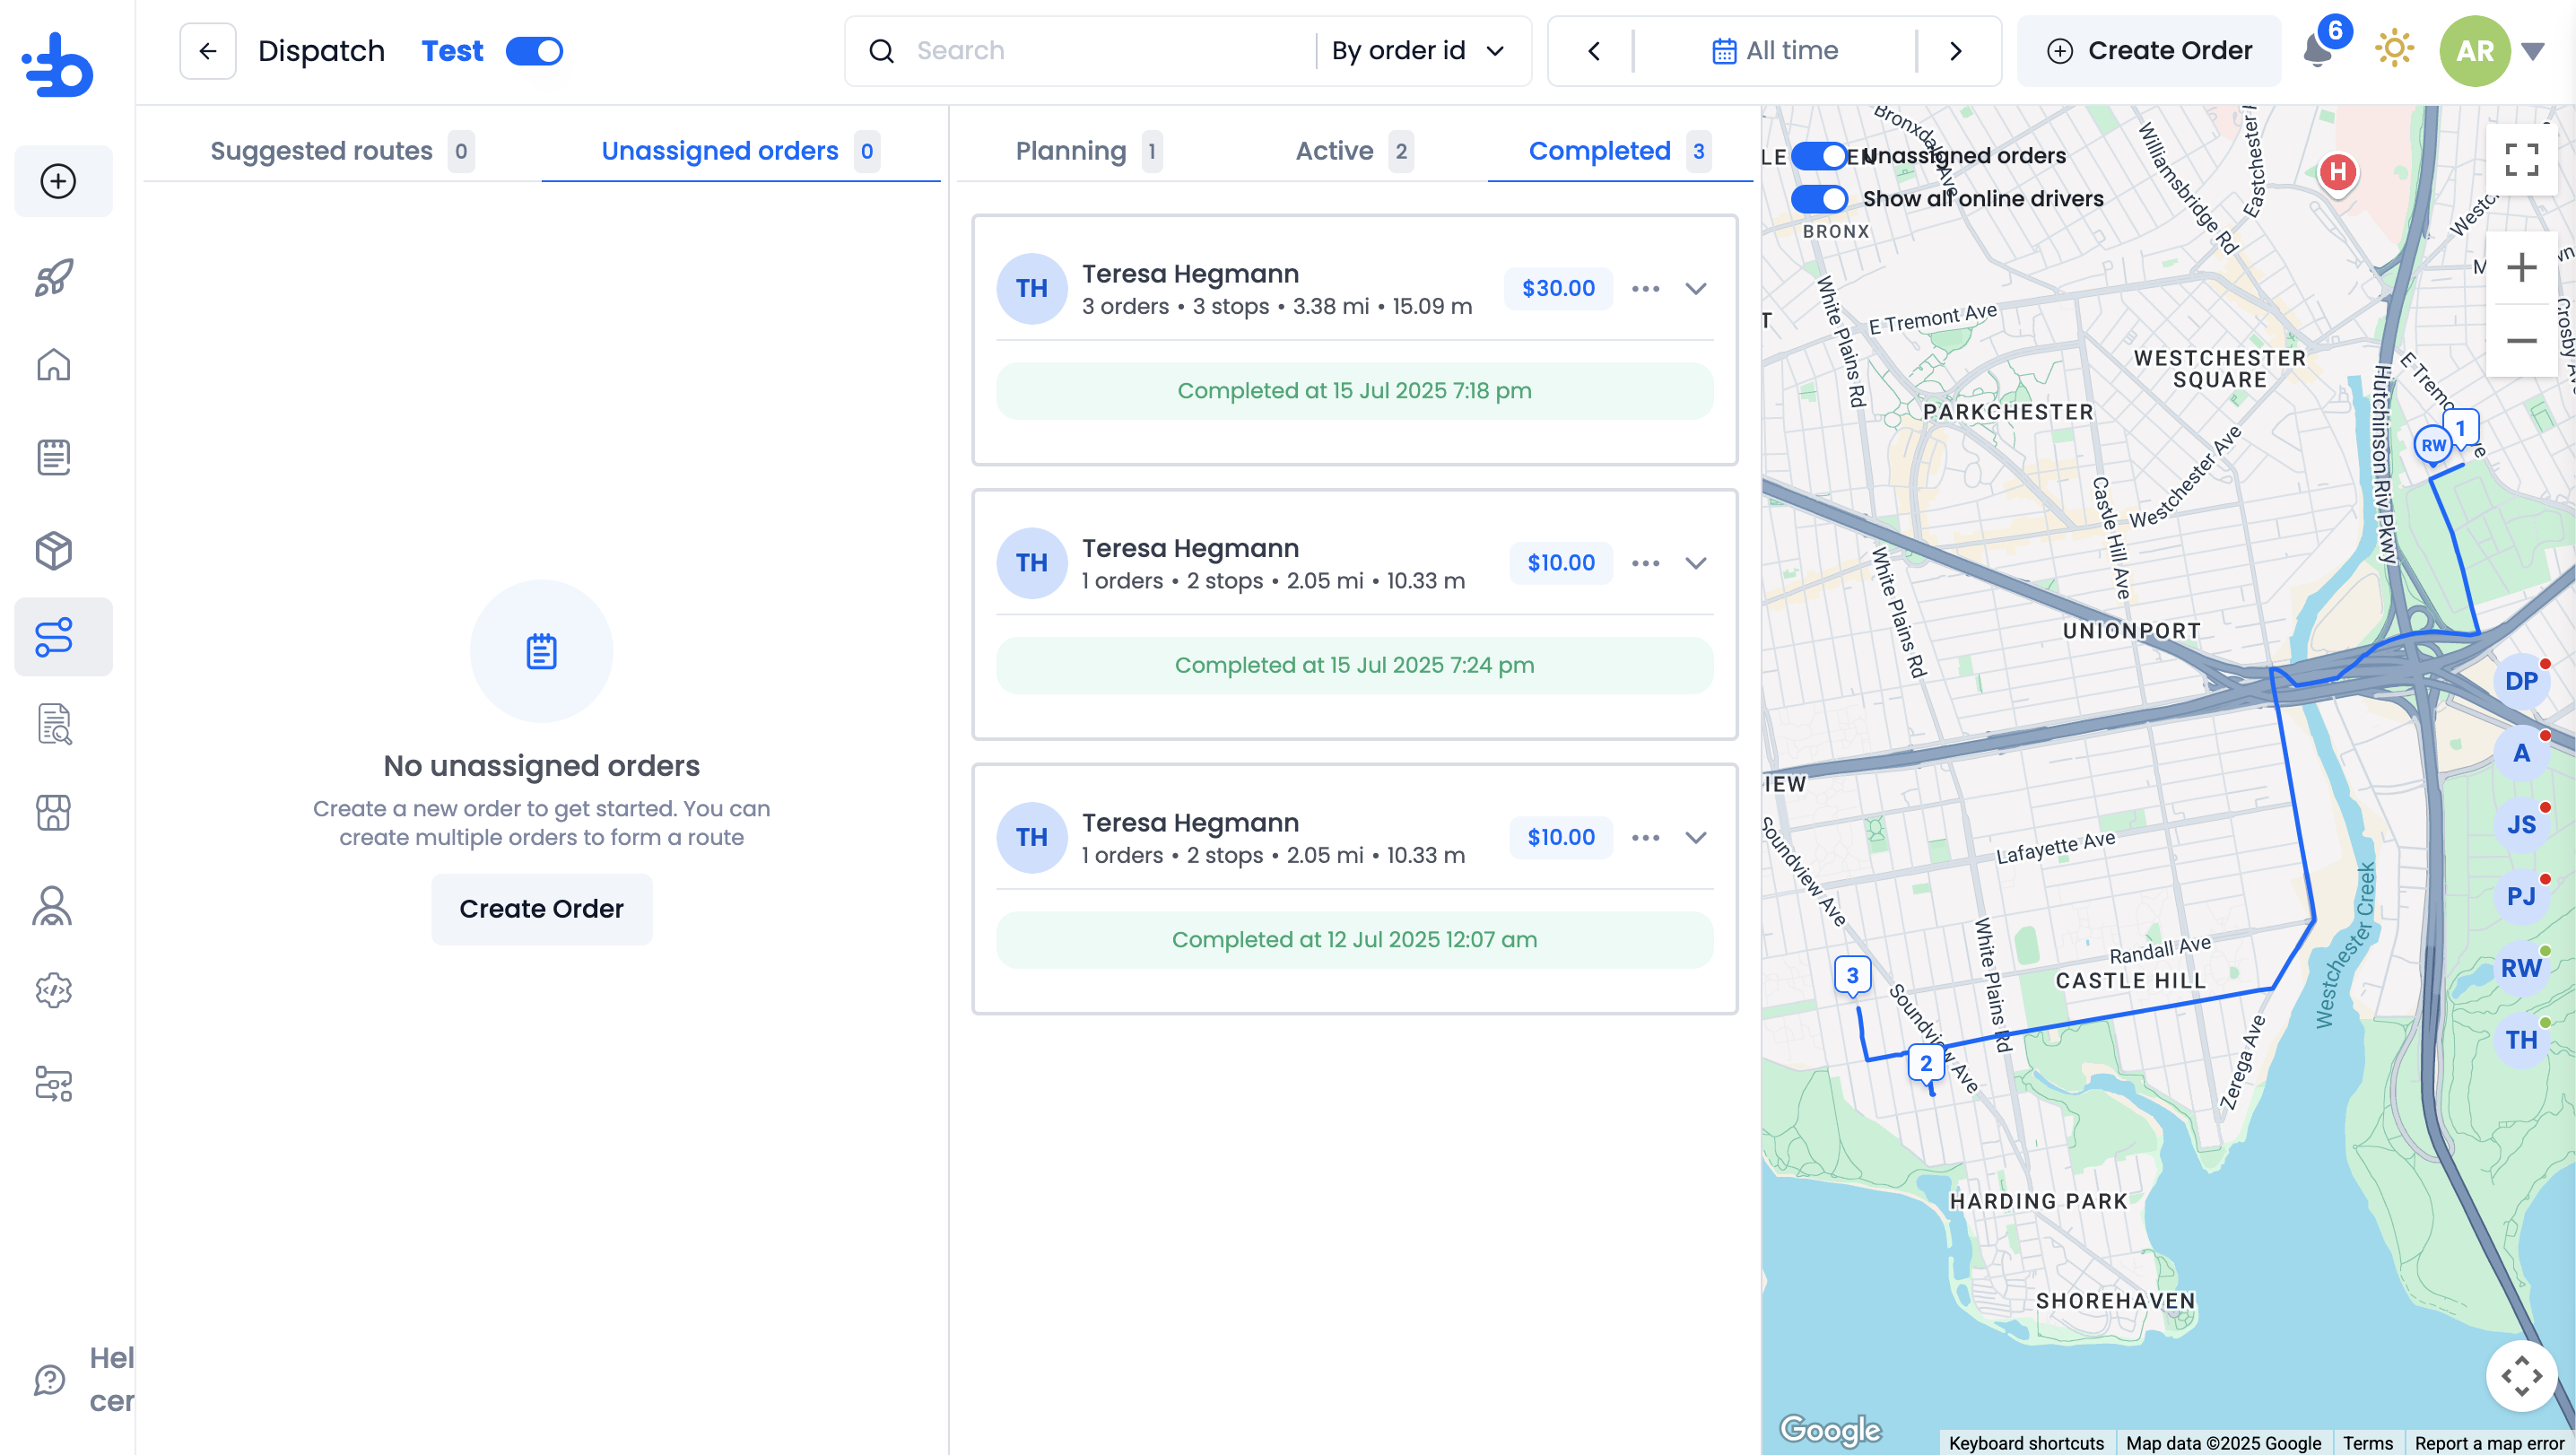Open the All time date picker

click(1775, 51)
